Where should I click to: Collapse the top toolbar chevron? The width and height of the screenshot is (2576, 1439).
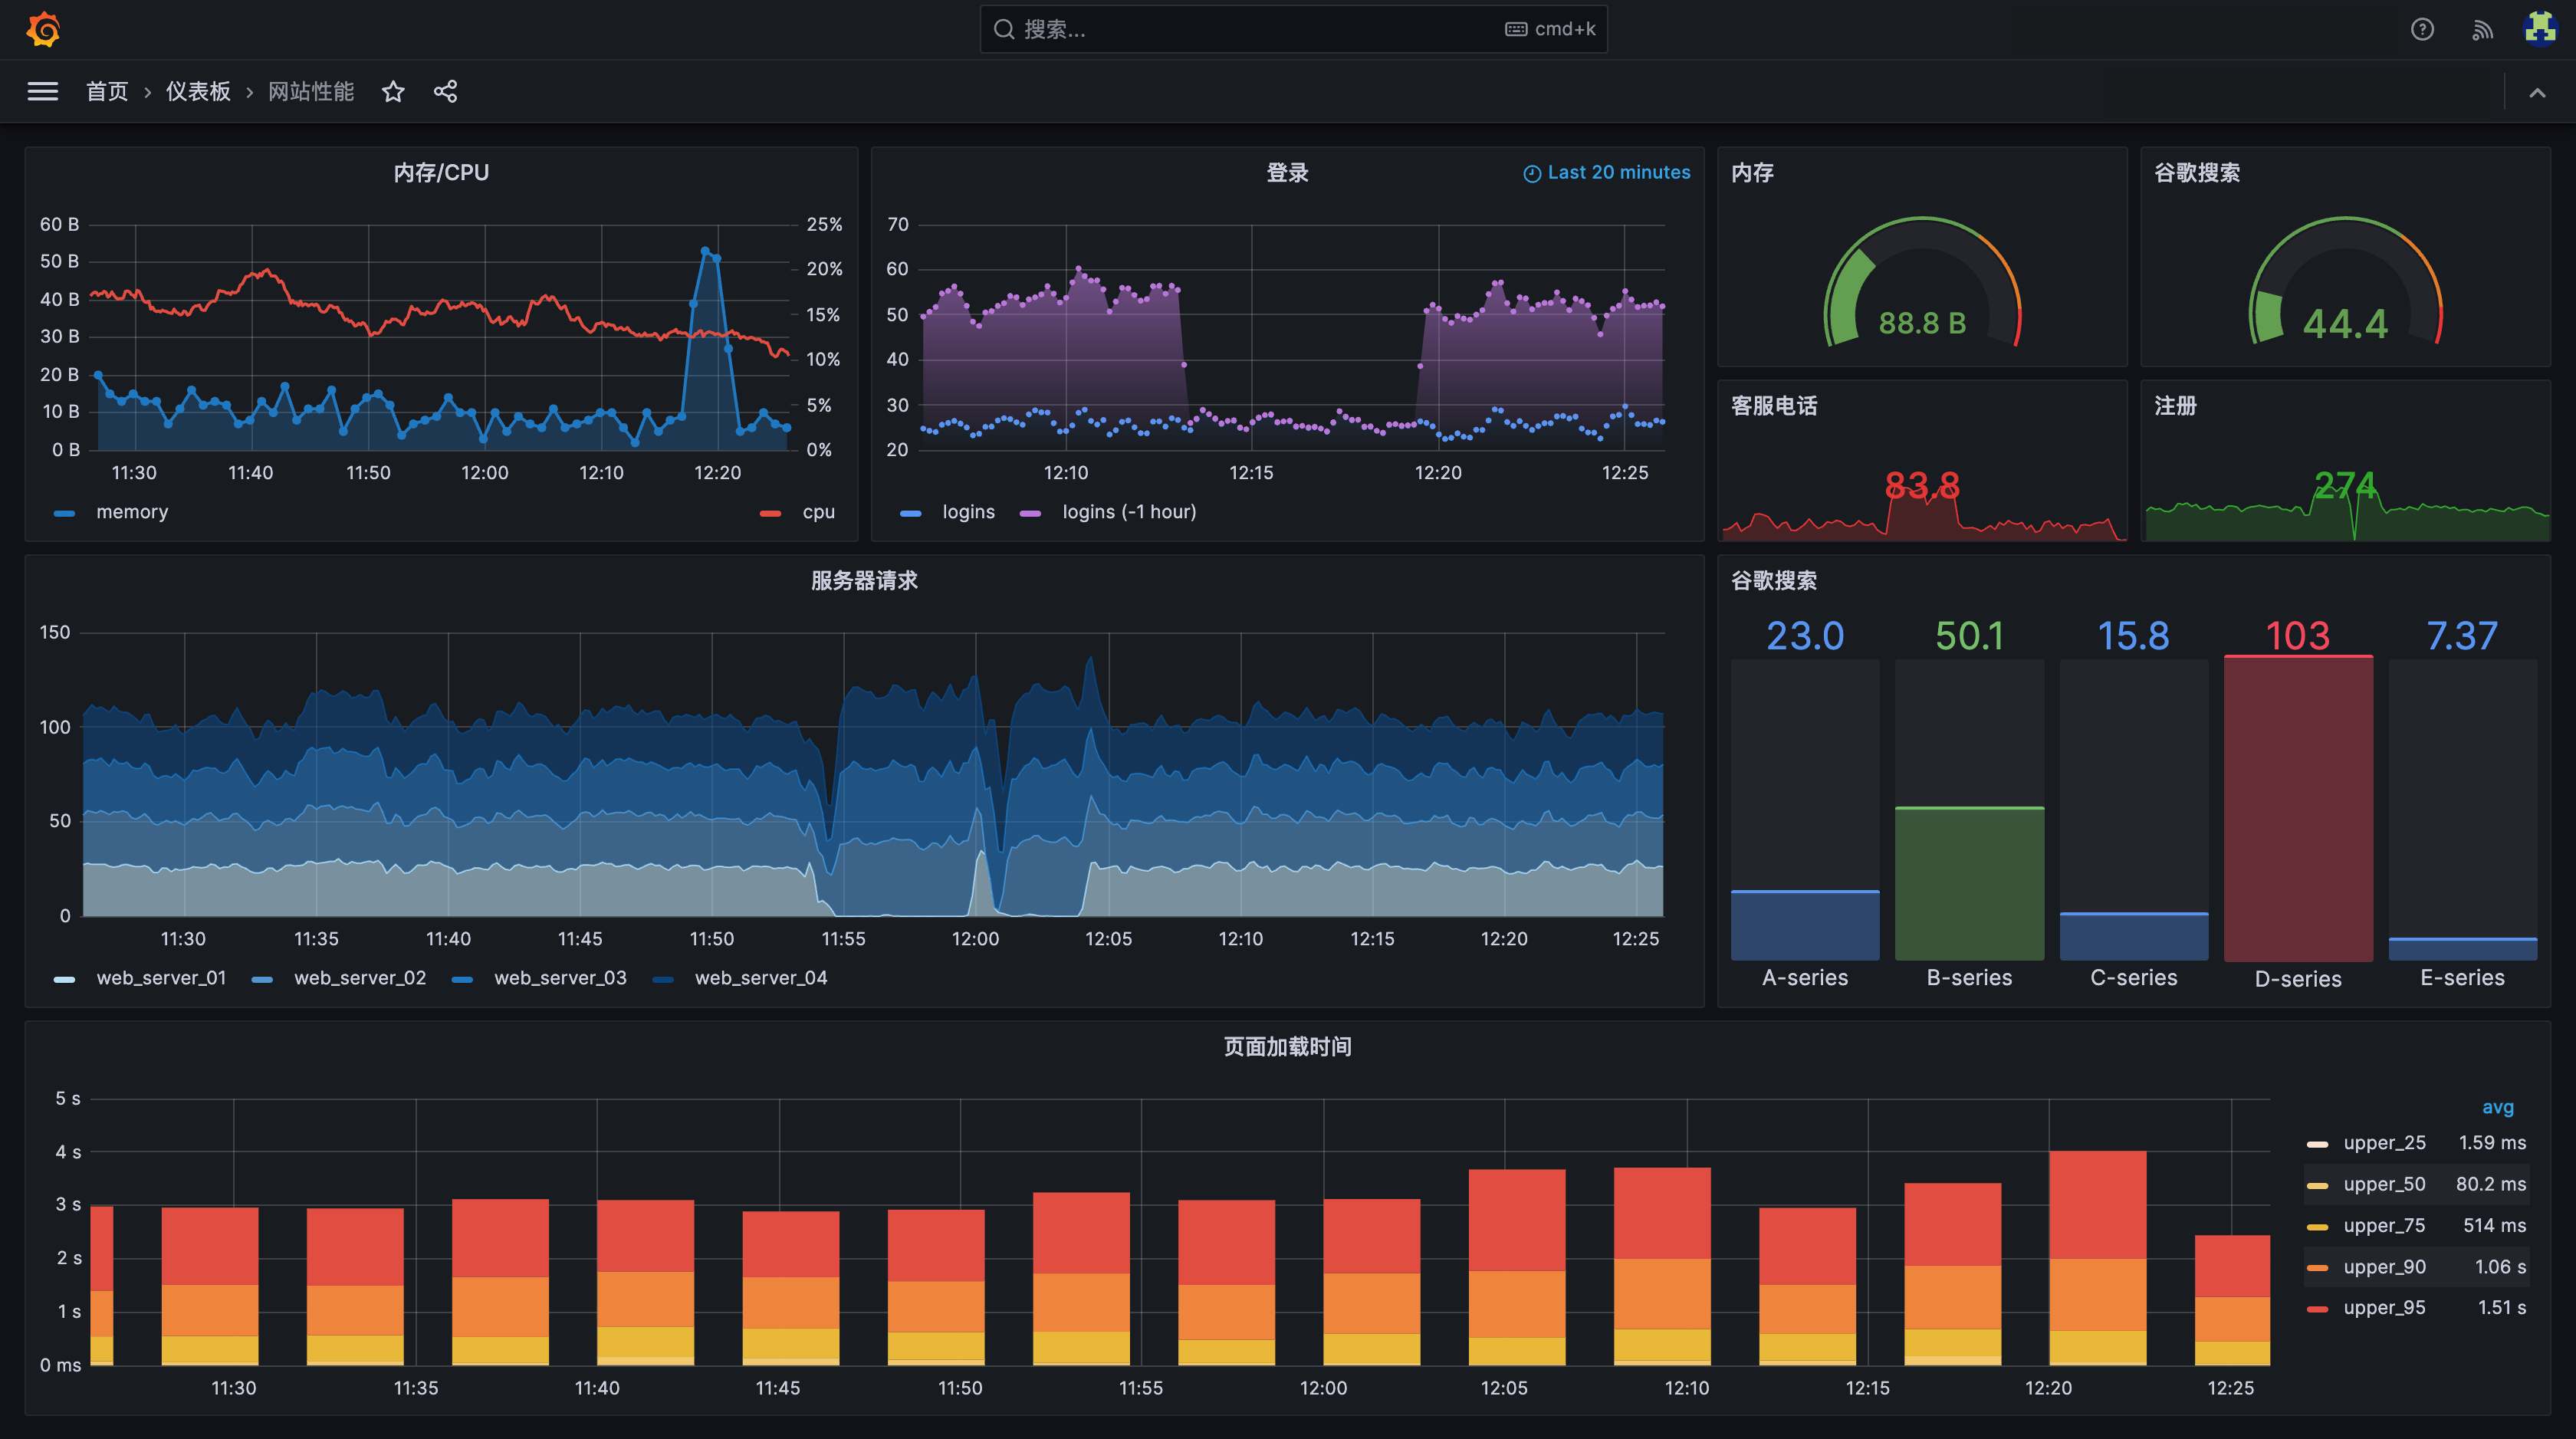pyautogui.click(x=2537, y=93)
